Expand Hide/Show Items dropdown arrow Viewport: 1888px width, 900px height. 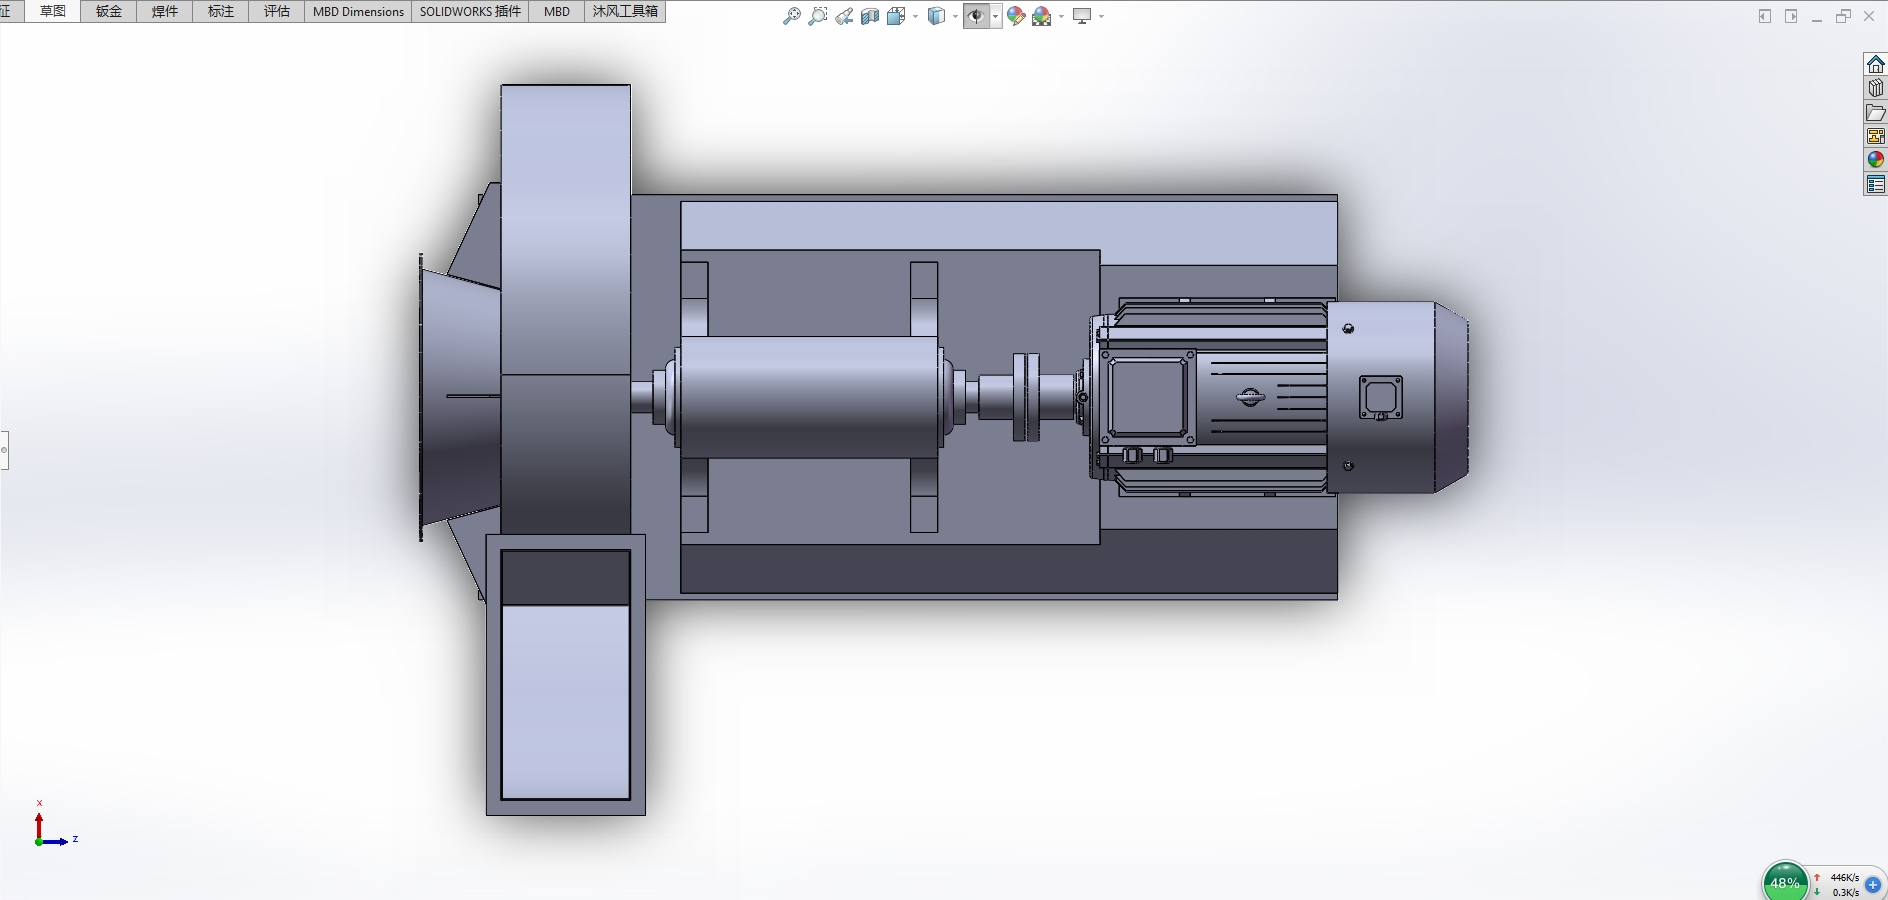point(996,16)
